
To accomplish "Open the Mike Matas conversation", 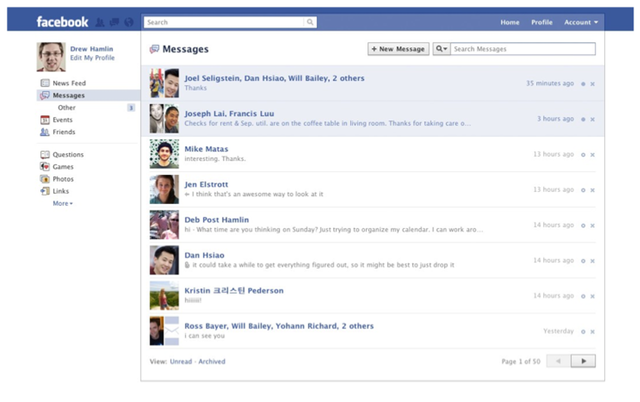I will (x=206, y=149).
